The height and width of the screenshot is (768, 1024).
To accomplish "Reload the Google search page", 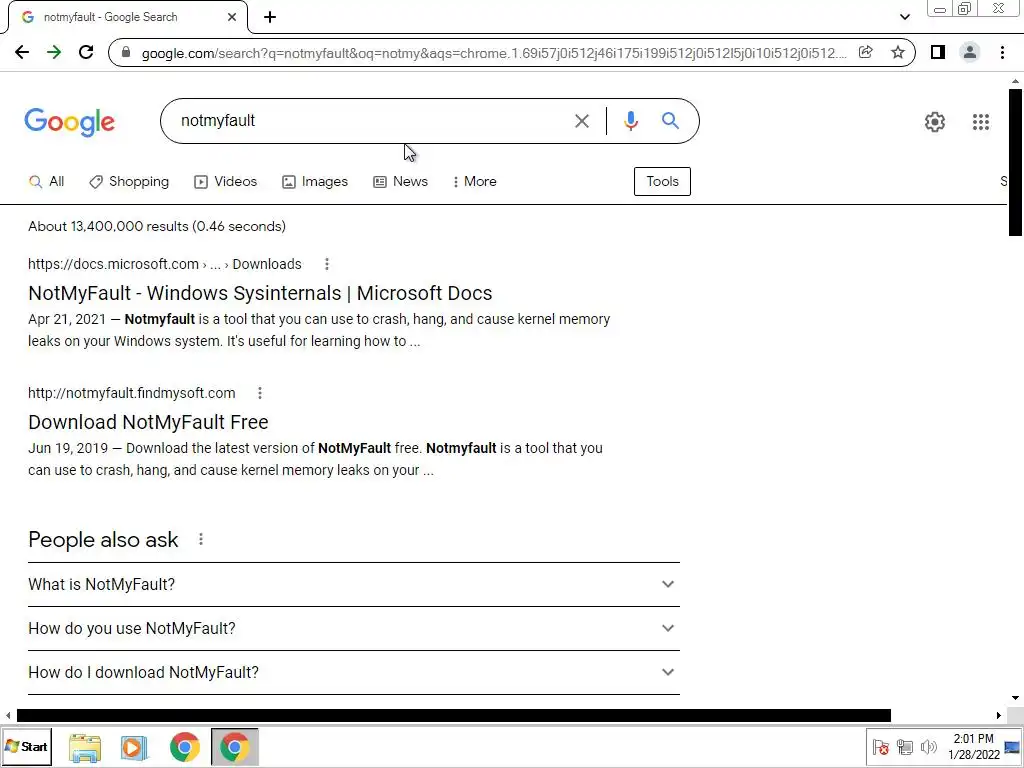I will coord(86,52).
